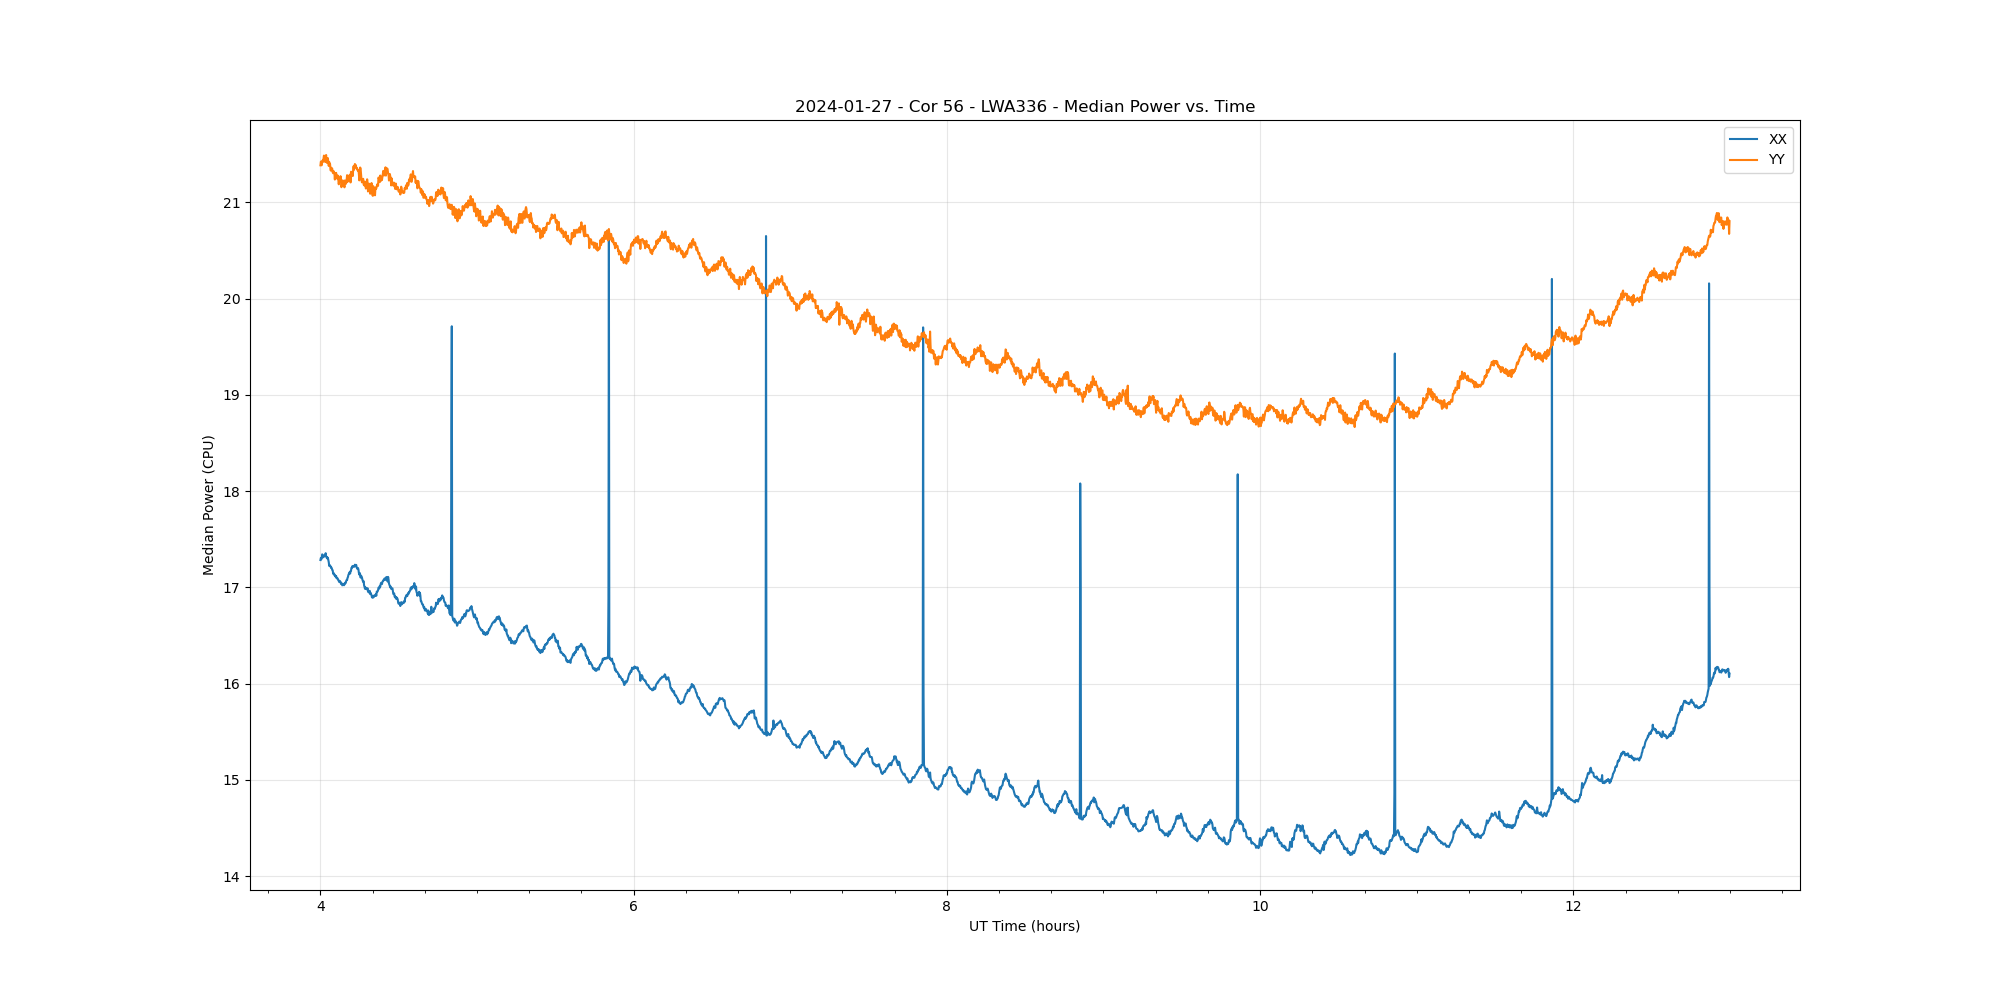This screenshot has height=1000, width=2000.
Task: Click the blue spike peak just before hour 10
Action: click(1237, 475)
